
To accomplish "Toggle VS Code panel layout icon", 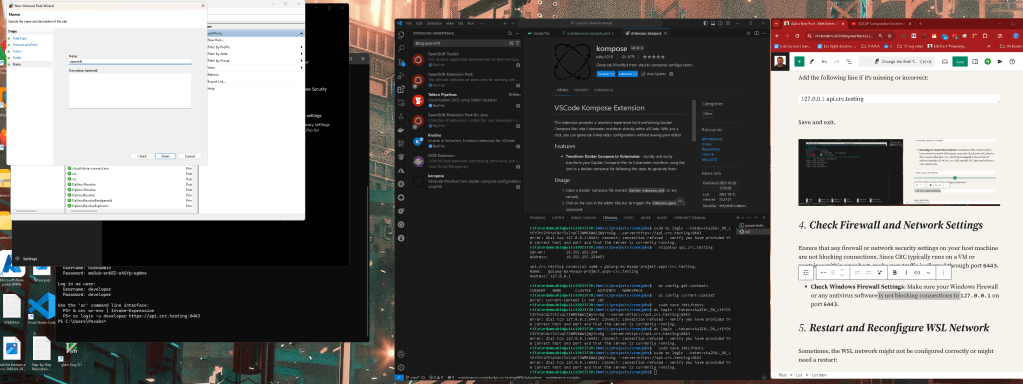I will pos(713,23).
